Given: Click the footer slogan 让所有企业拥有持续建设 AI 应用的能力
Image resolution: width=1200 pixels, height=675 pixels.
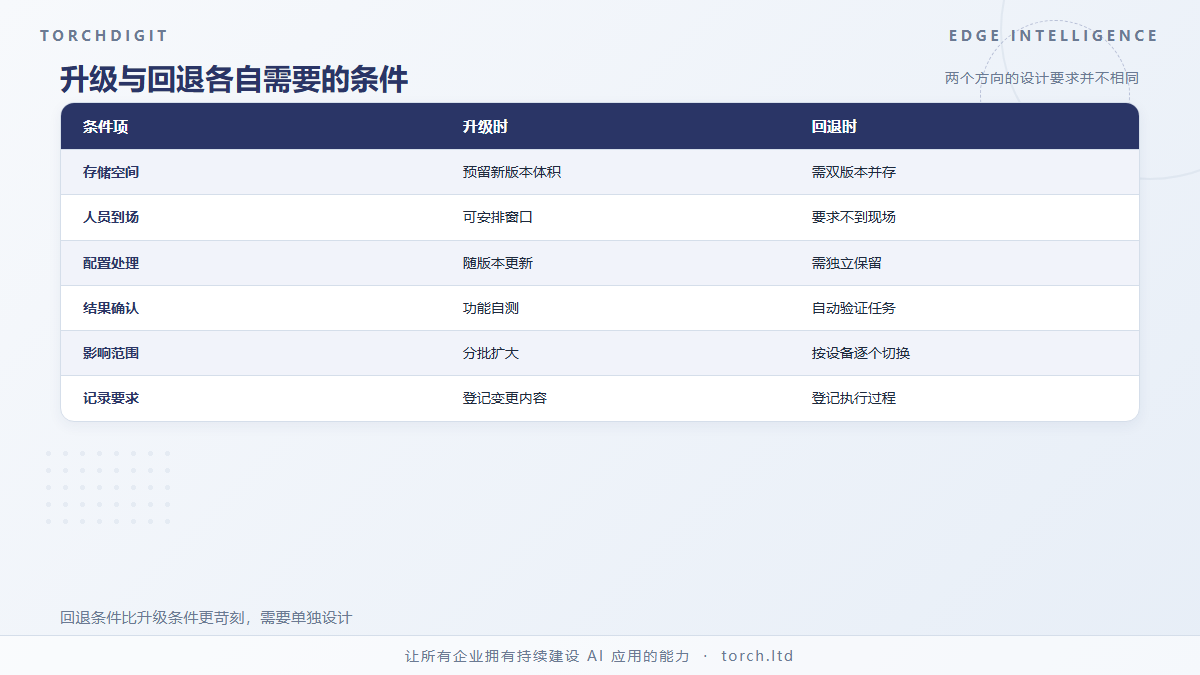Looking at the screenshot, I should tap(547, 656).
